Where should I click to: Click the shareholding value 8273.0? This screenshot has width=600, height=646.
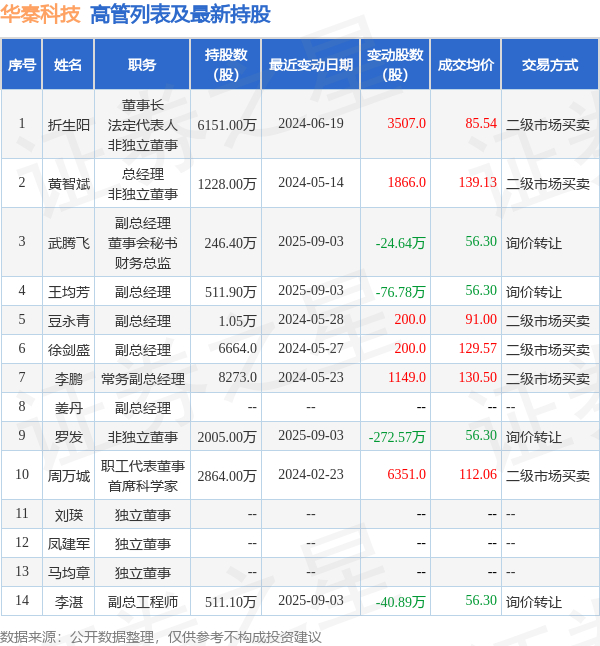click(237, 377)
